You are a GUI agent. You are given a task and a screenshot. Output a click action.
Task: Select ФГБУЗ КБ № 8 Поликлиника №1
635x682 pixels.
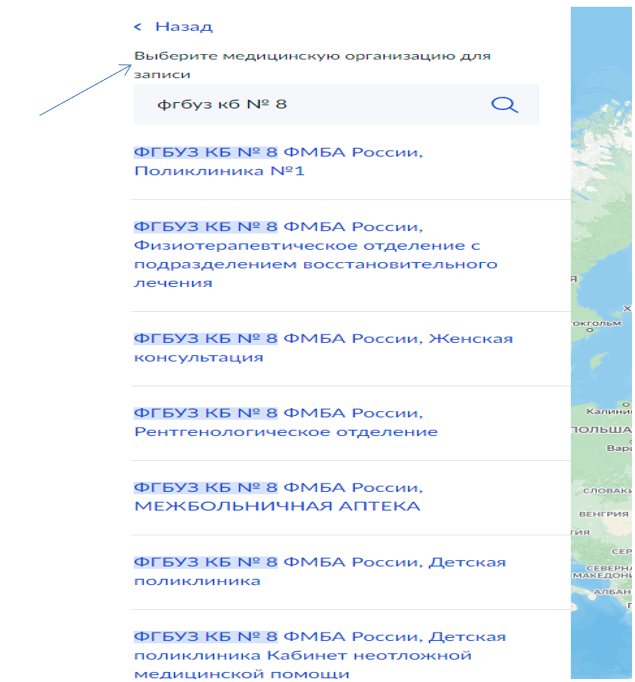[278, 162]
